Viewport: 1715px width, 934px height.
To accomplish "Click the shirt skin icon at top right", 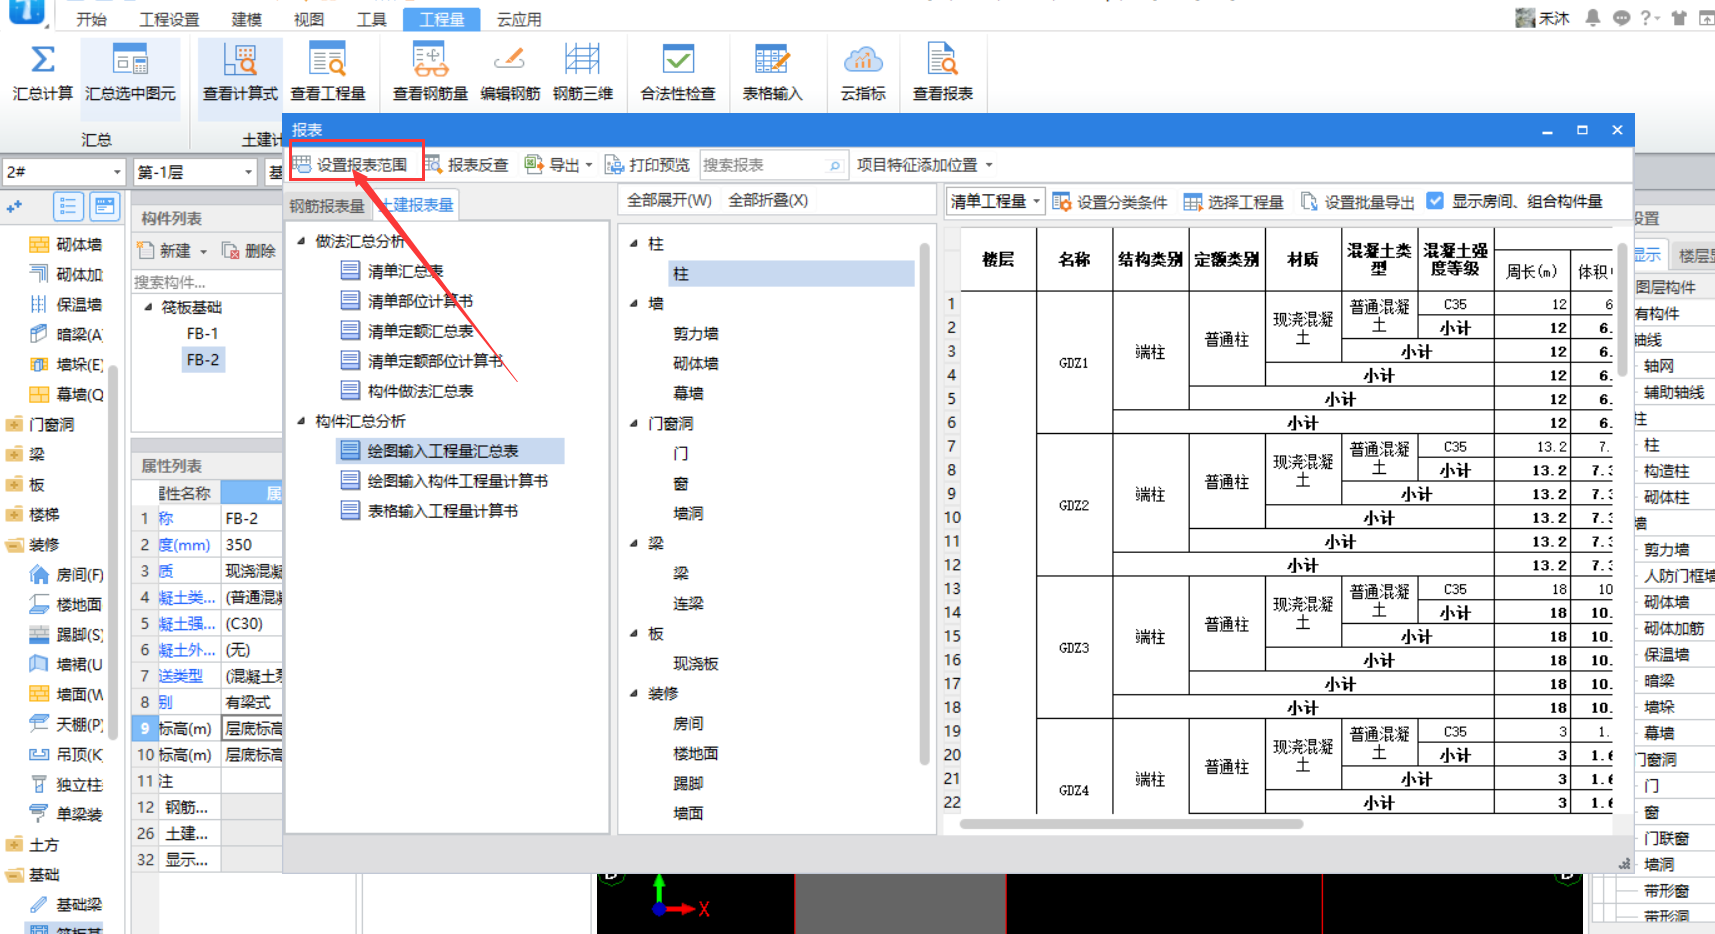I will click(x=1679, y=17).
